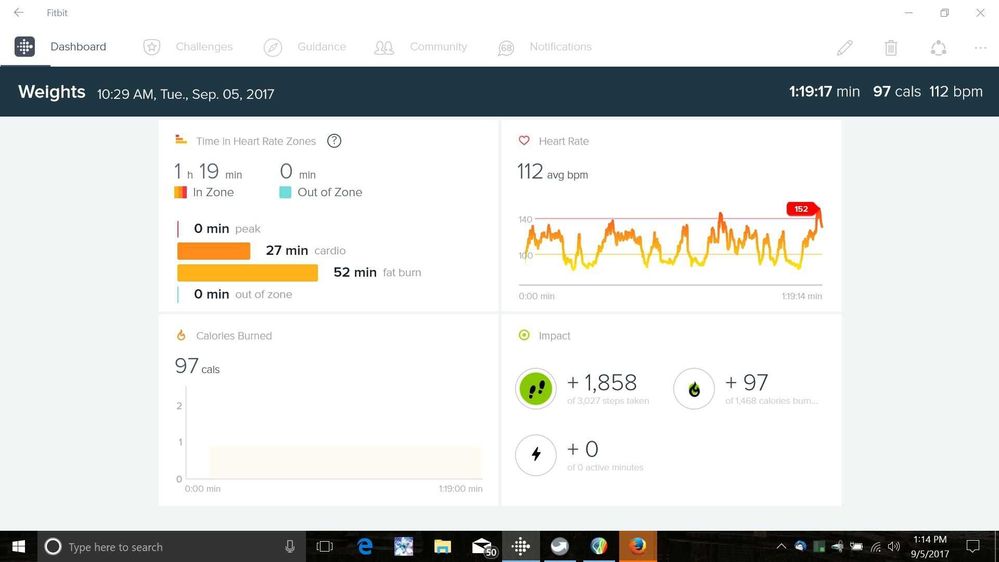Click the taskbar microphone icon
The width and height of the screenshot is (999, 562).
pyautogui.click(x=290, y=547)
